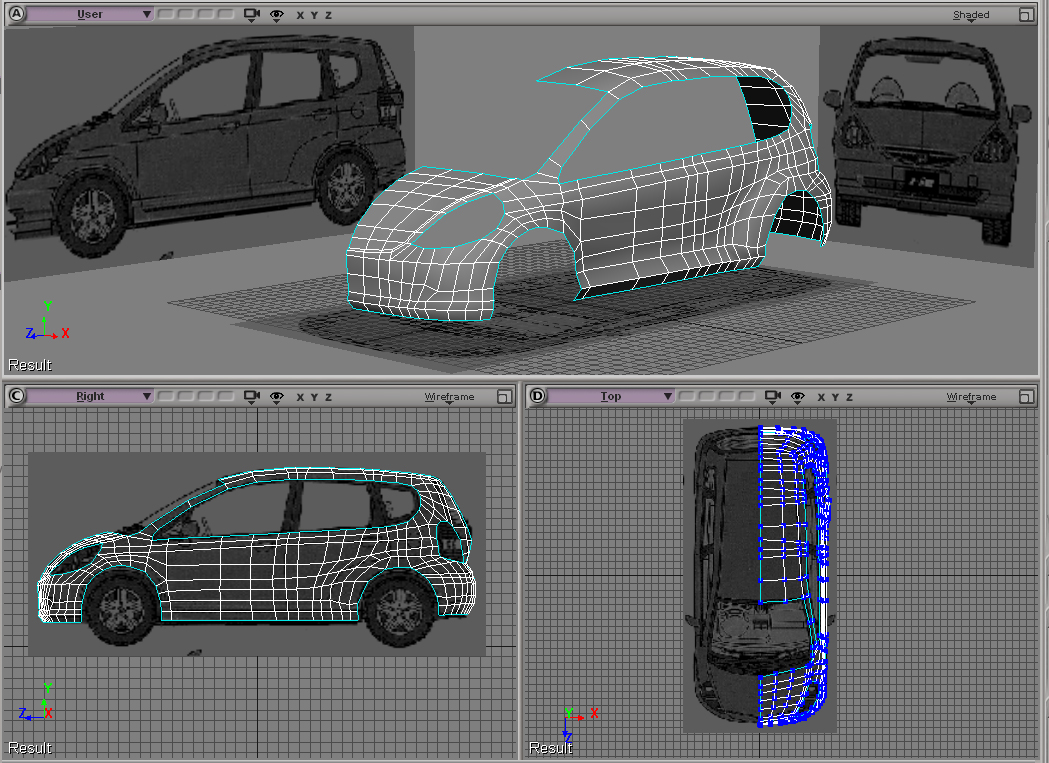Open the Wireframe display dropdown in viewport D

point(971,398)
